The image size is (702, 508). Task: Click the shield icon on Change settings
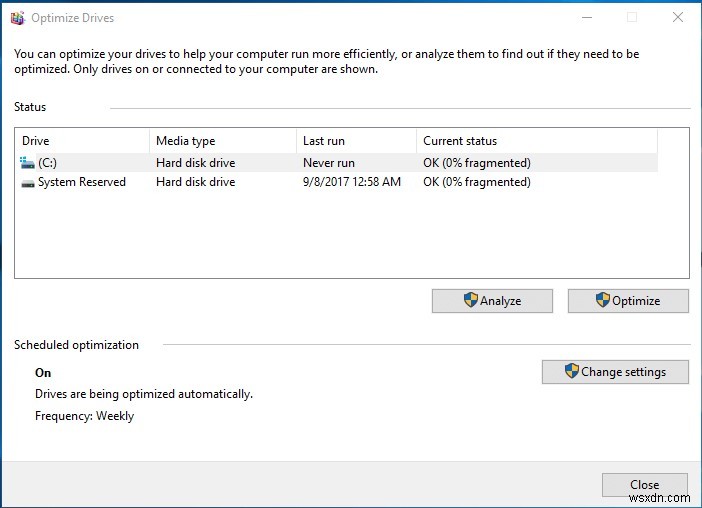pos(572,371)
